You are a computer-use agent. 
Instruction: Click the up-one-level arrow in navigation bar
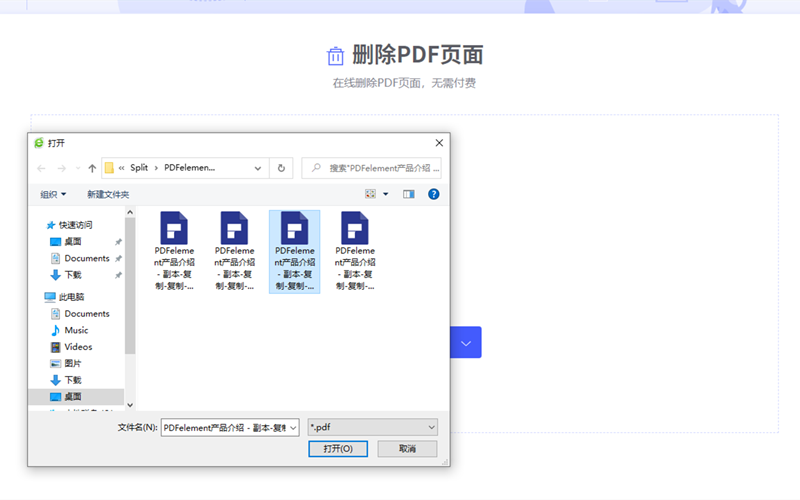point(92,168)
